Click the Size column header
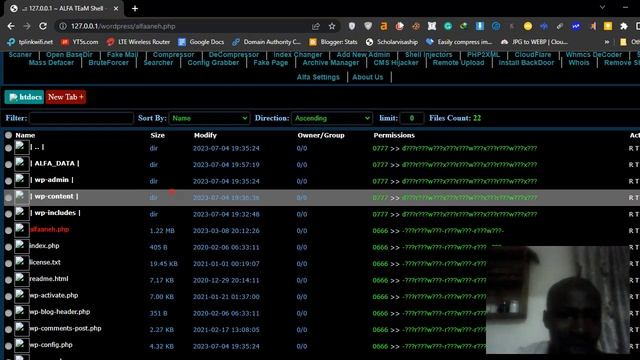This screenshot has width=640, height=360. (158, 135)
